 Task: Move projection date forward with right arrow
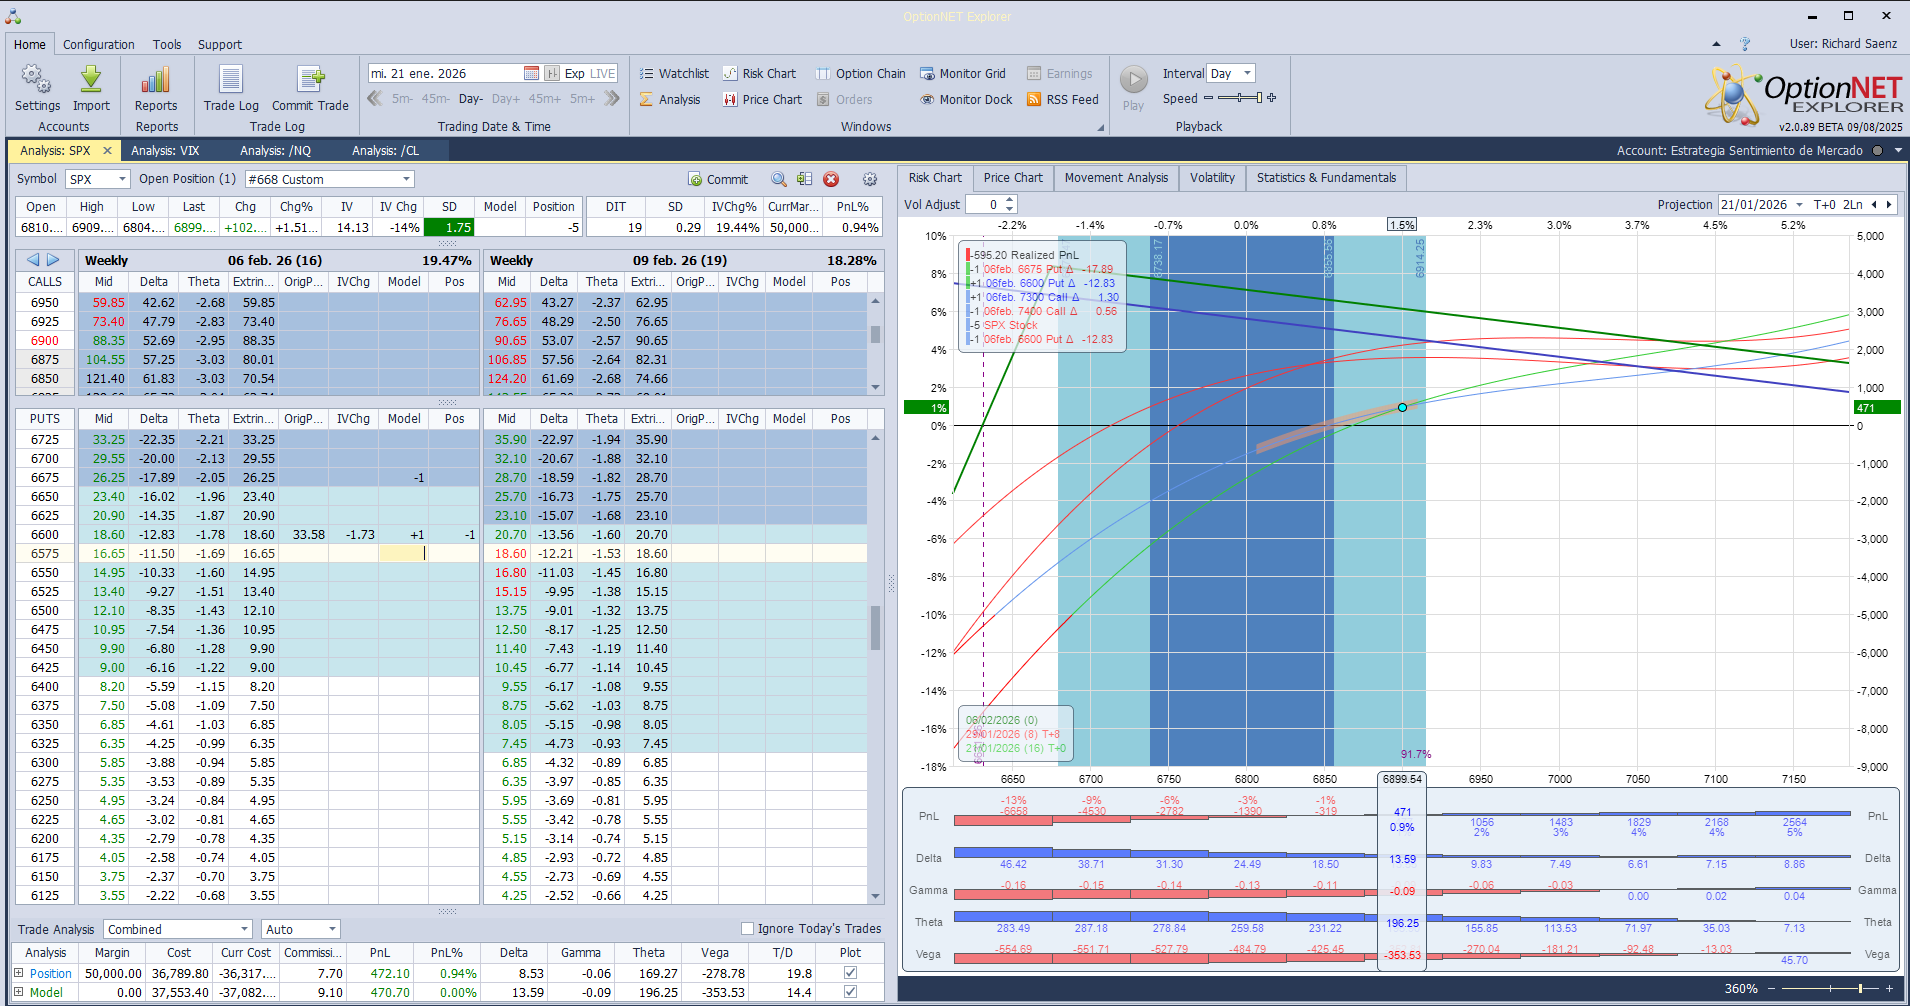tap(1889, 204)
